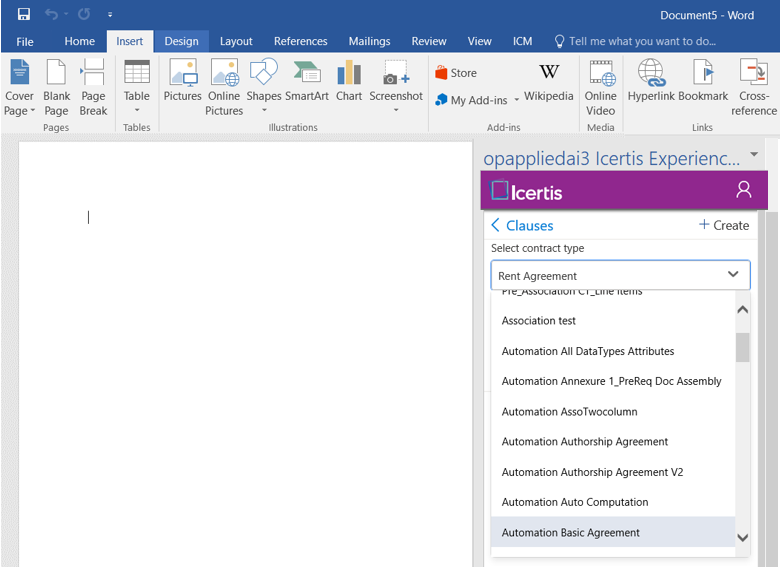
Task: Open the References tab
Action: [x=300, y=41]
